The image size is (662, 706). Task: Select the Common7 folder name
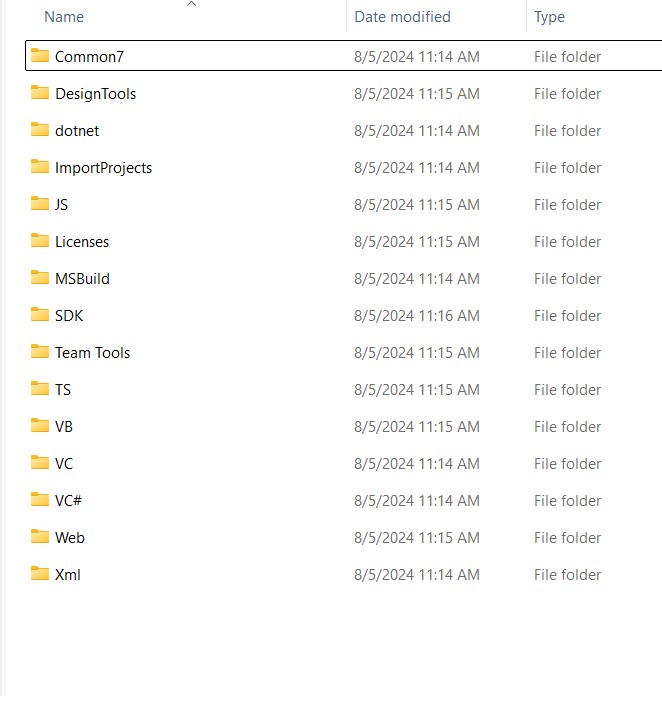(89, 57)
